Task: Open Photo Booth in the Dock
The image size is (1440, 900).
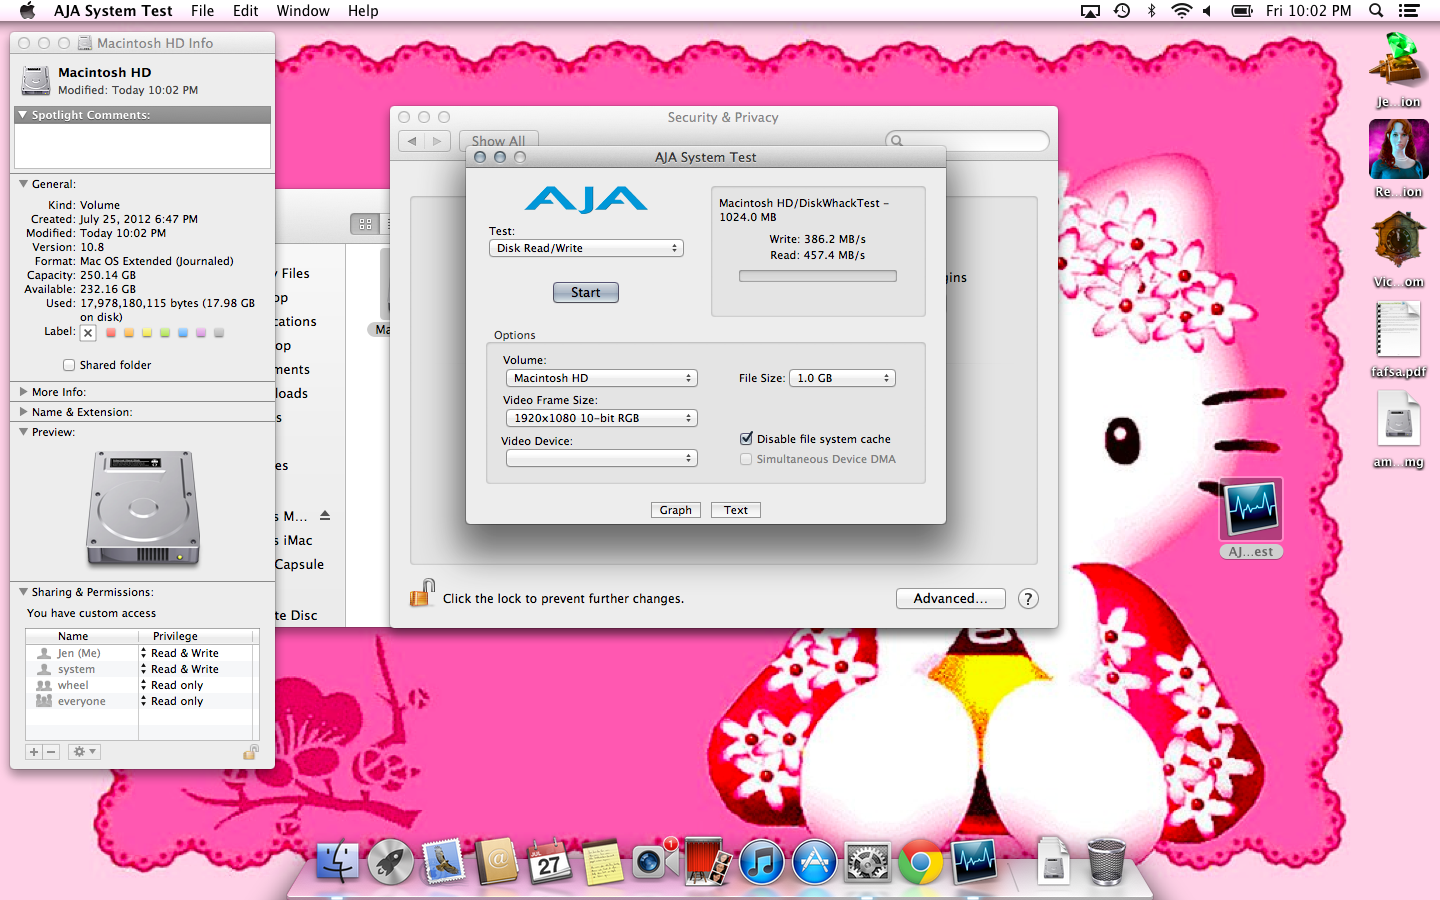Action: pos(708,861)
